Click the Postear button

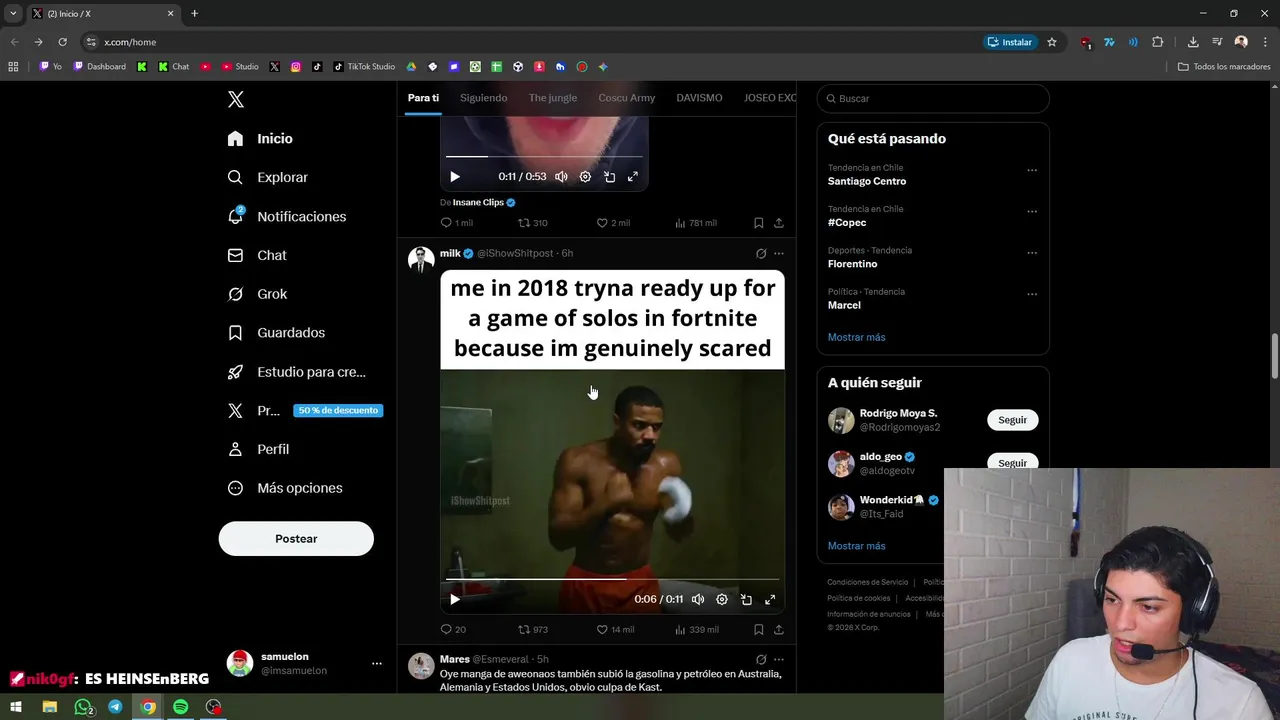[x=296, y=539]
